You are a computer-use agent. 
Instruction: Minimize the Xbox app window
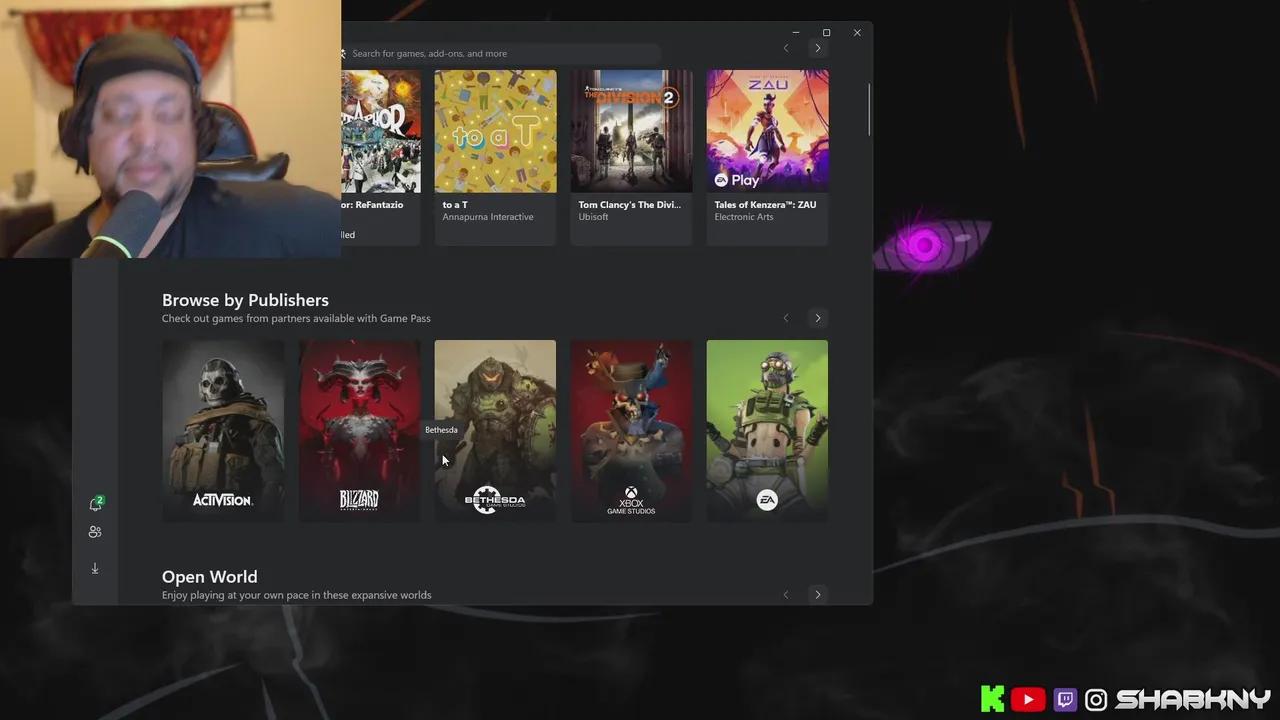[796, 33]
